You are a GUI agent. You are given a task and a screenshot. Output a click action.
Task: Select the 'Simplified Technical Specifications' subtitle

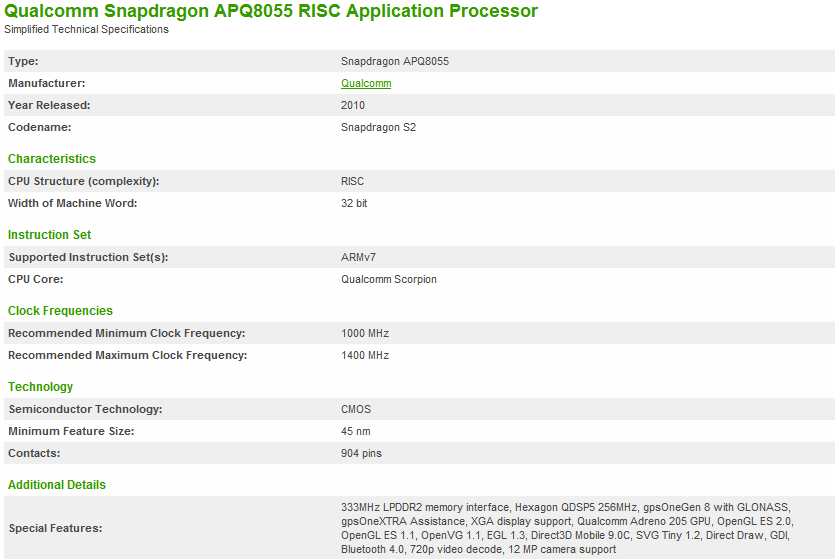[x=87, y=29]
